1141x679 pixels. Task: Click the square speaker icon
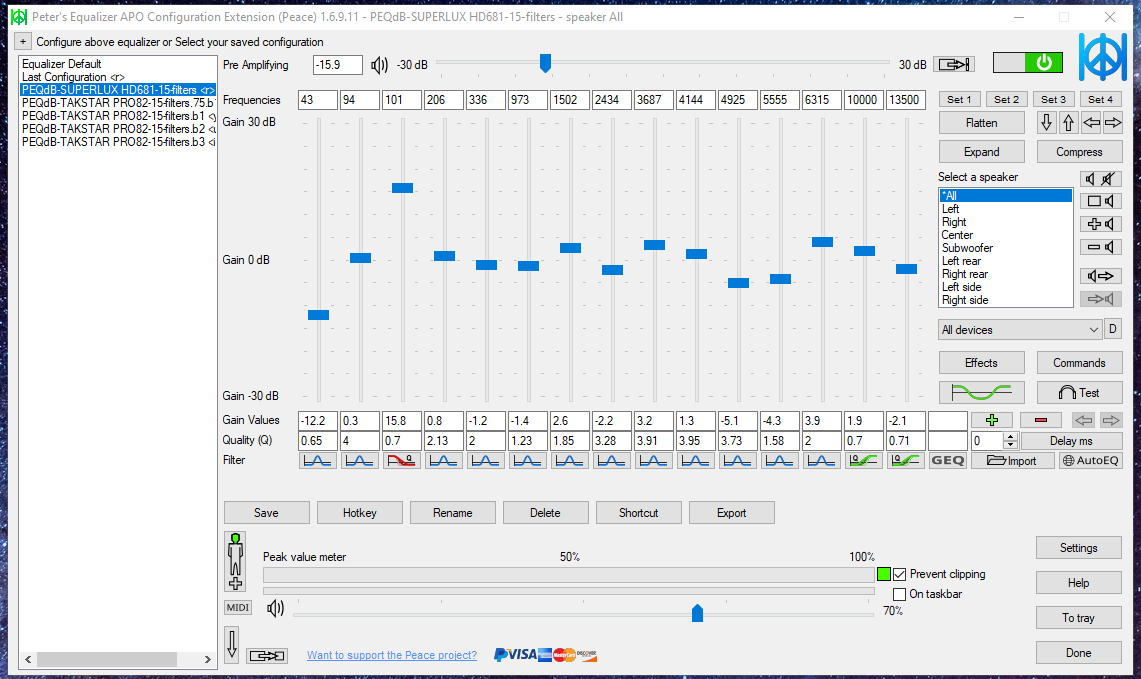[1100, 201]
